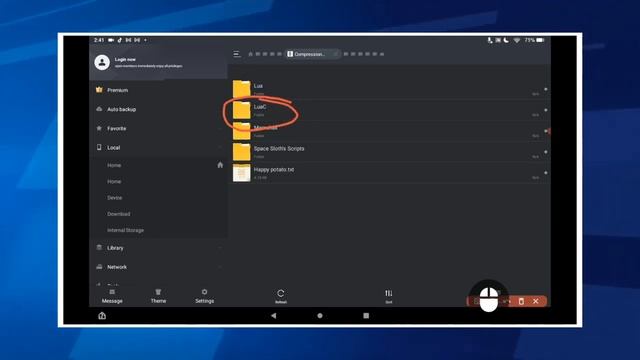Click the house icon beside Home

220,165
